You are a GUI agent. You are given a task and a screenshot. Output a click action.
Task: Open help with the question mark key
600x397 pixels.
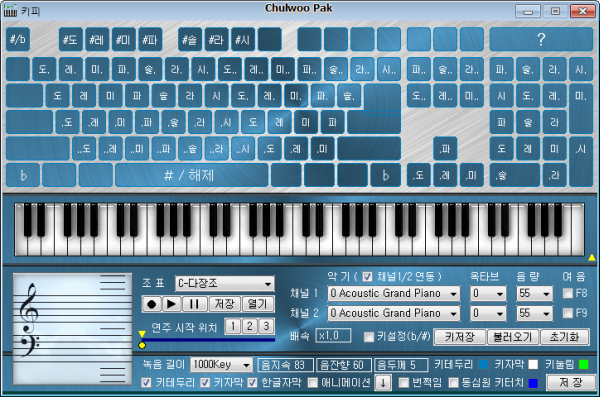pos(541,39)
